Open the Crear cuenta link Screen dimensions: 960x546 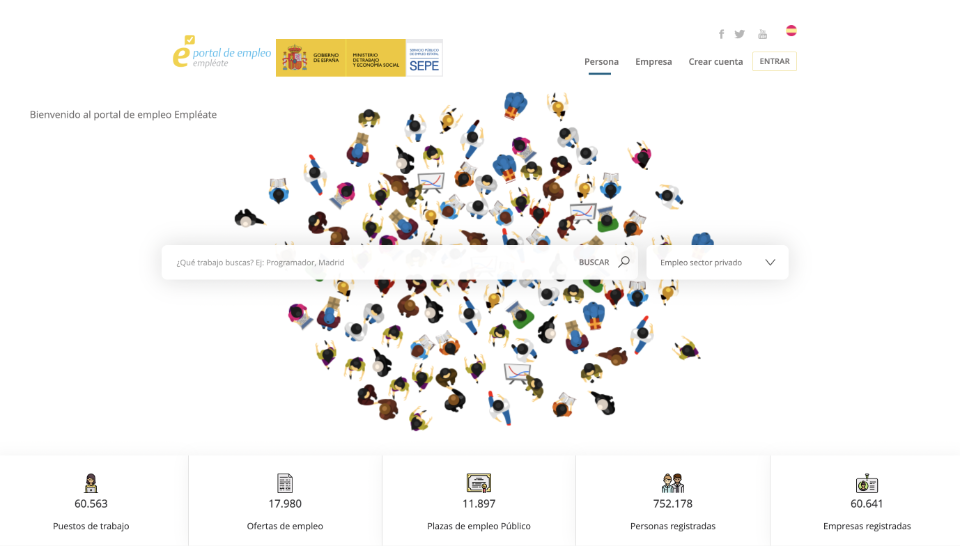click(716, 62)
